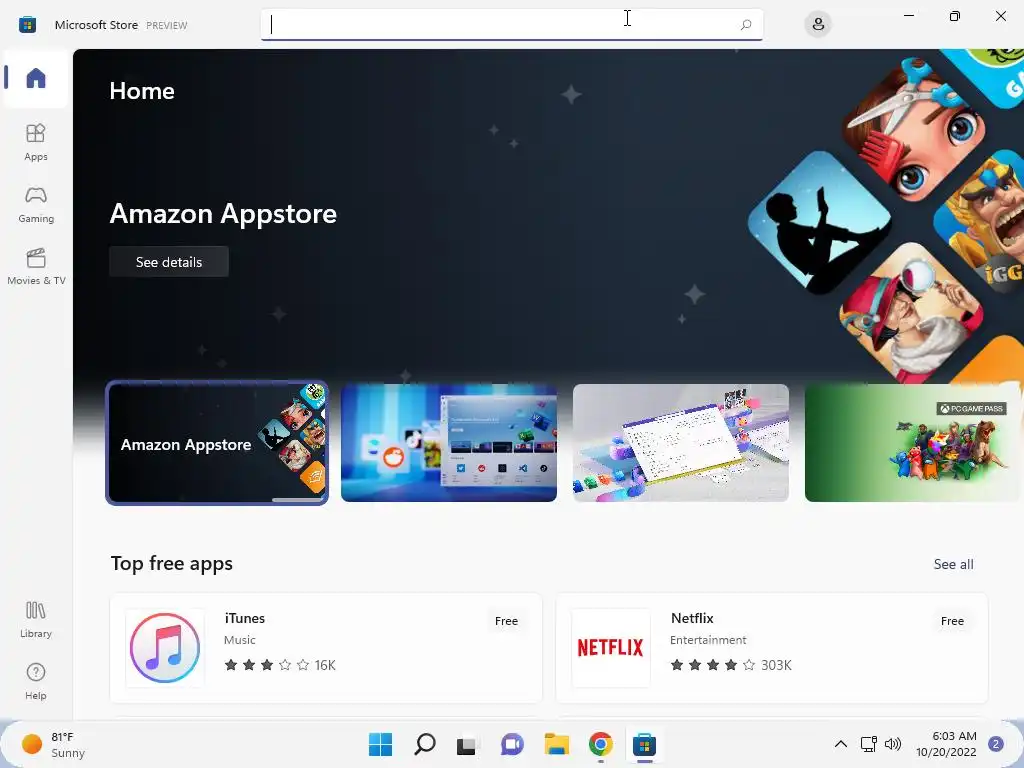Open the volume tray icon
1024x768 pixels.
pyautogui.click(x=893, y=744)
